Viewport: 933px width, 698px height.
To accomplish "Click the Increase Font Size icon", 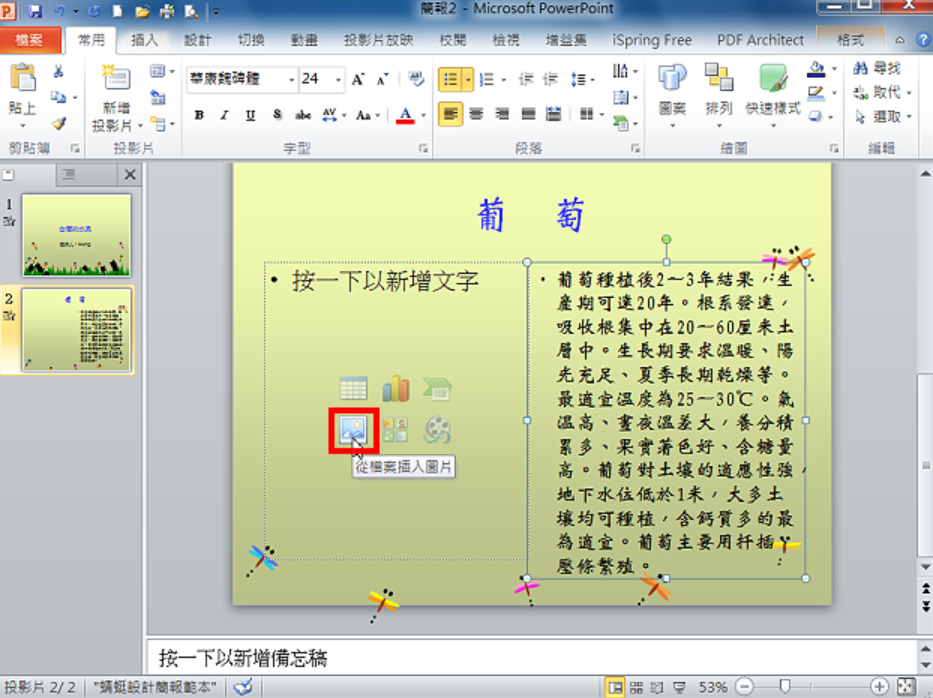I will pos(358,79).
